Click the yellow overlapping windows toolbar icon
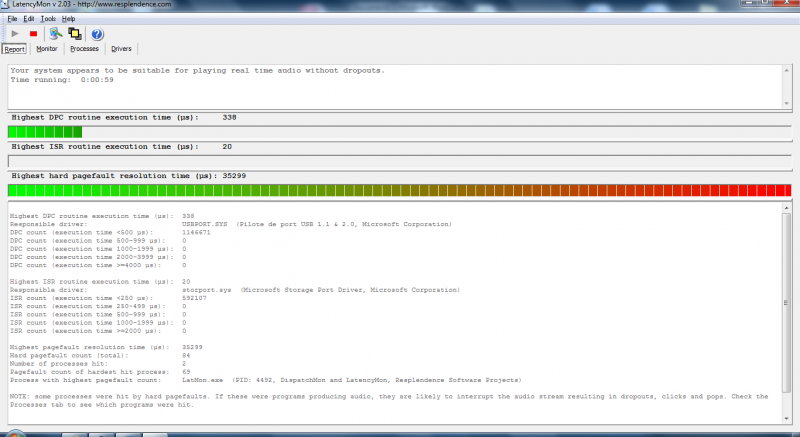Viewport: 800px width, 437px height. point(75,33)
